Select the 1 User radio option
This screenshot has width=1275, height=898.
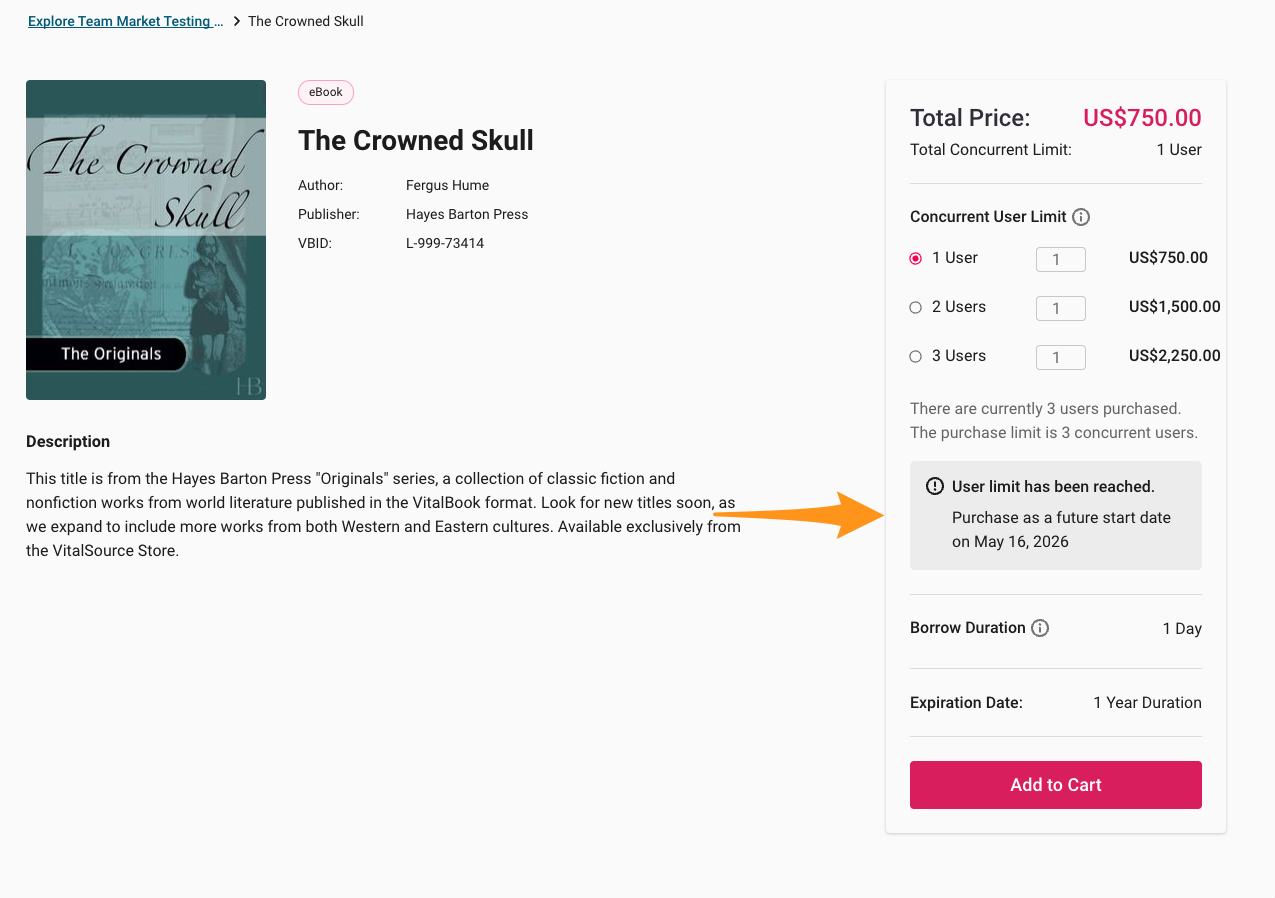coord(915,258)
